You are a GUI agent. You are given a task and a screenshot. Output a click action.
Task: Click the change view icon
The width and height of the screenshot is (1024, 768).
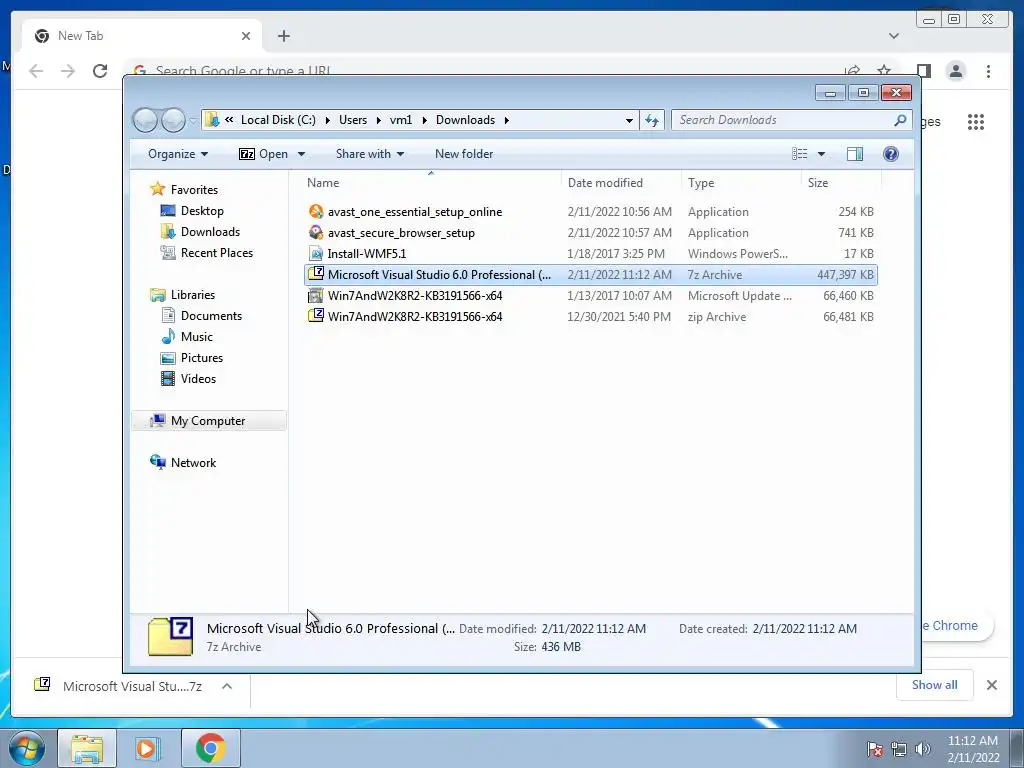(799, 153)
